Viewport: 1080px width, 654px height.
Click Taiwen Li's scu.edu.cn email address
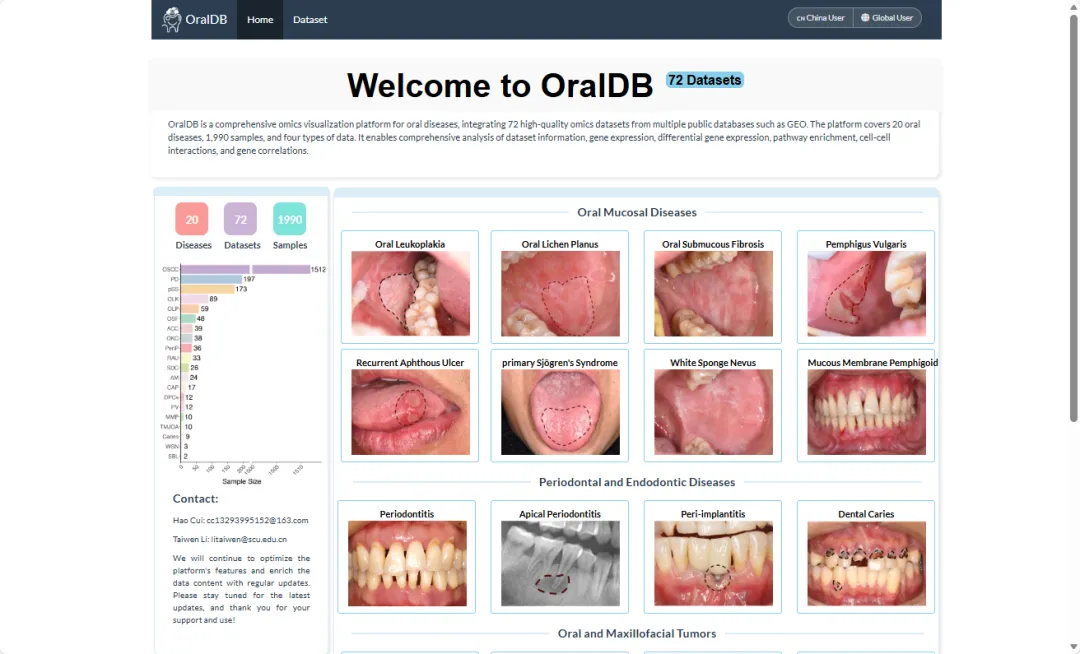249,539
